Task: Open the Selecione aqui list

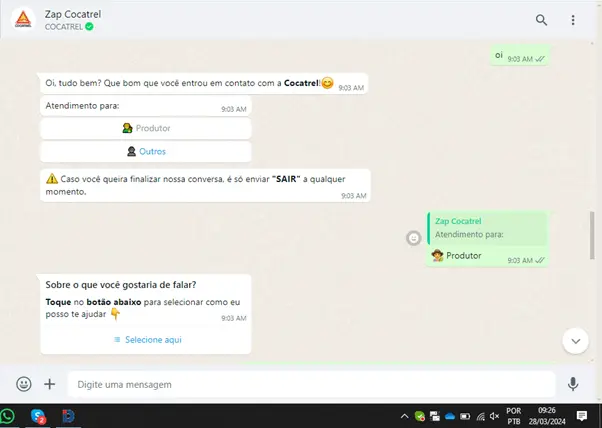Action: tap(148, 340)
